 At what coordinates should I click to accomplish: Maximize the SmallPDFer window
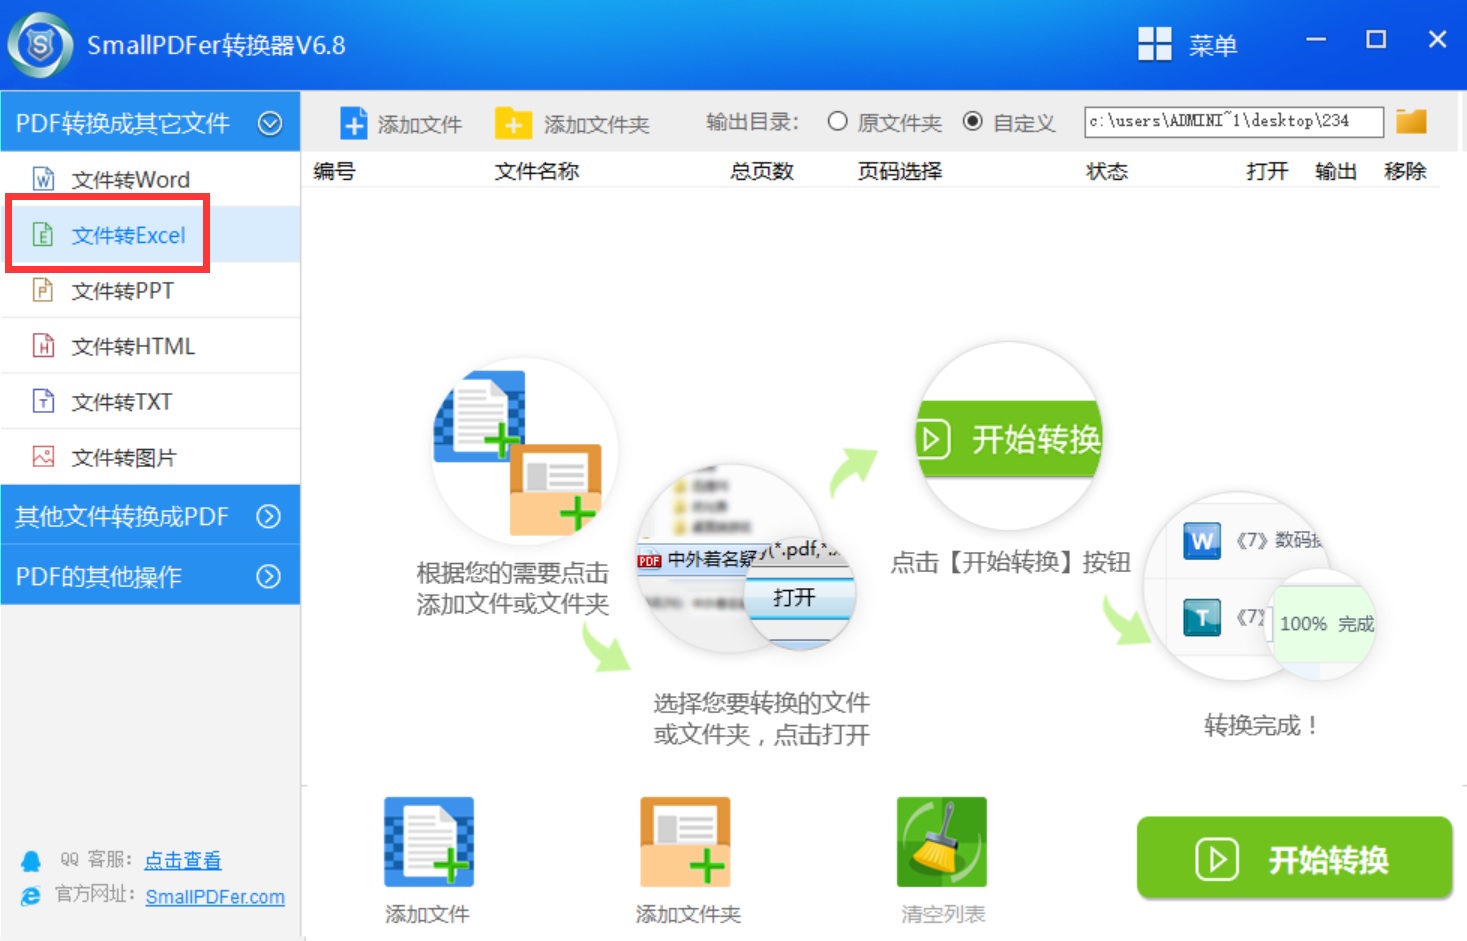[x=1376, y=40]
